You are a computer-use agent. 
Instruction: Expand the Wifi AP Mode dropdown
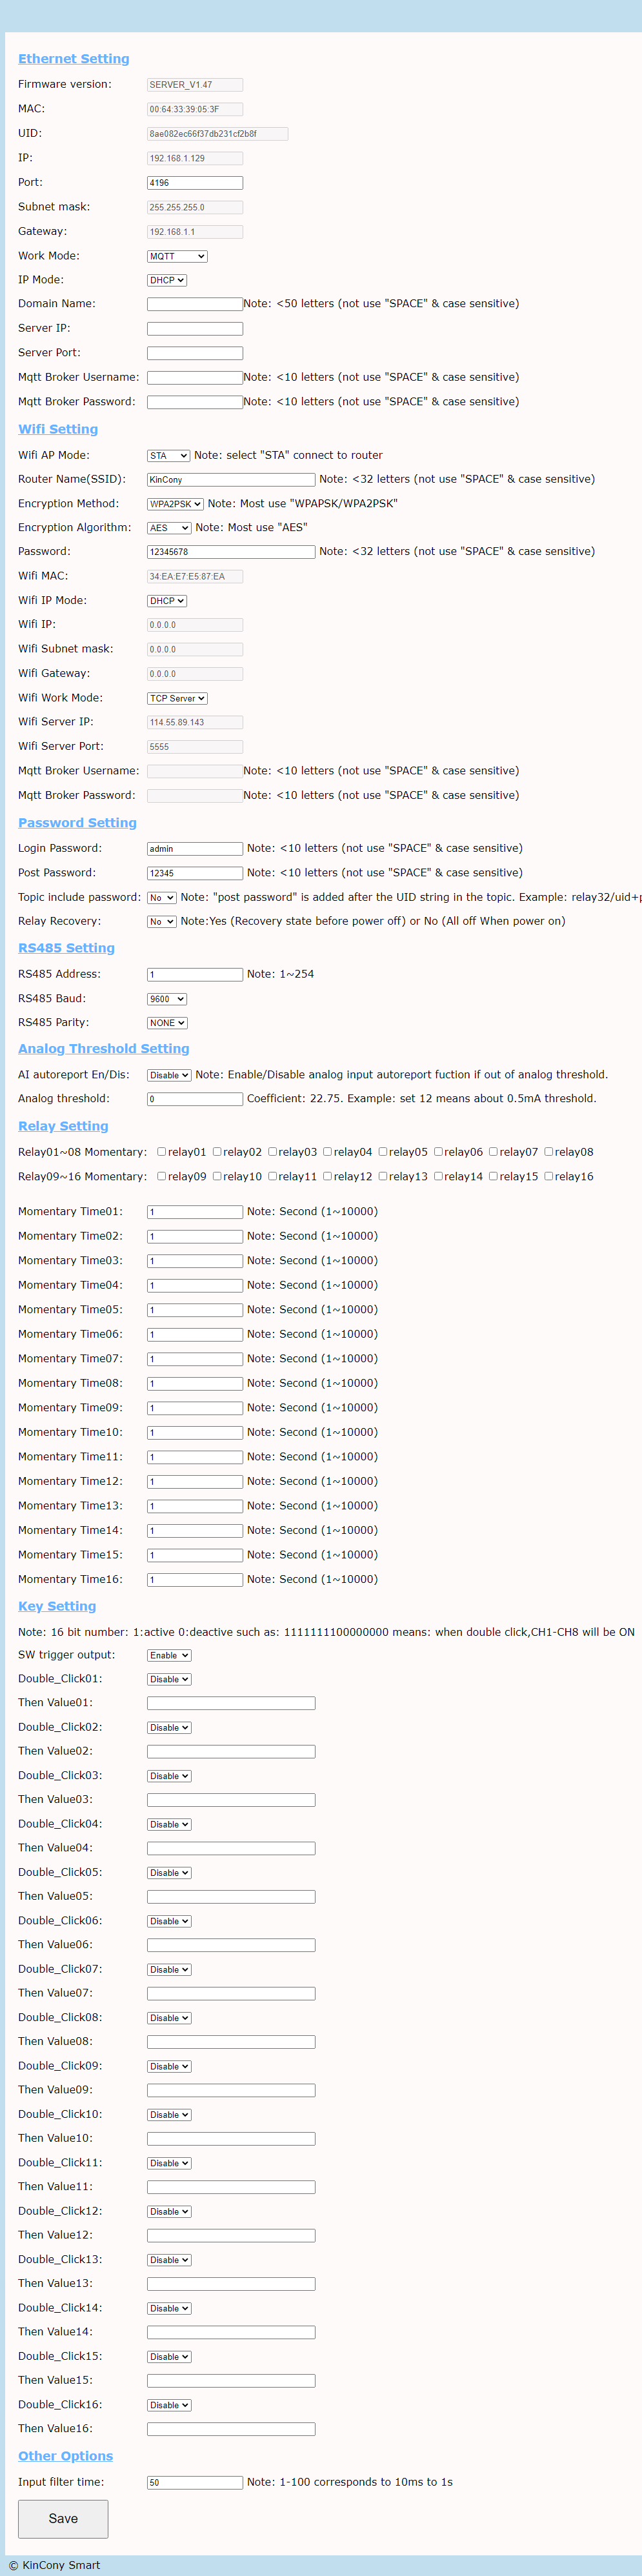168,455
